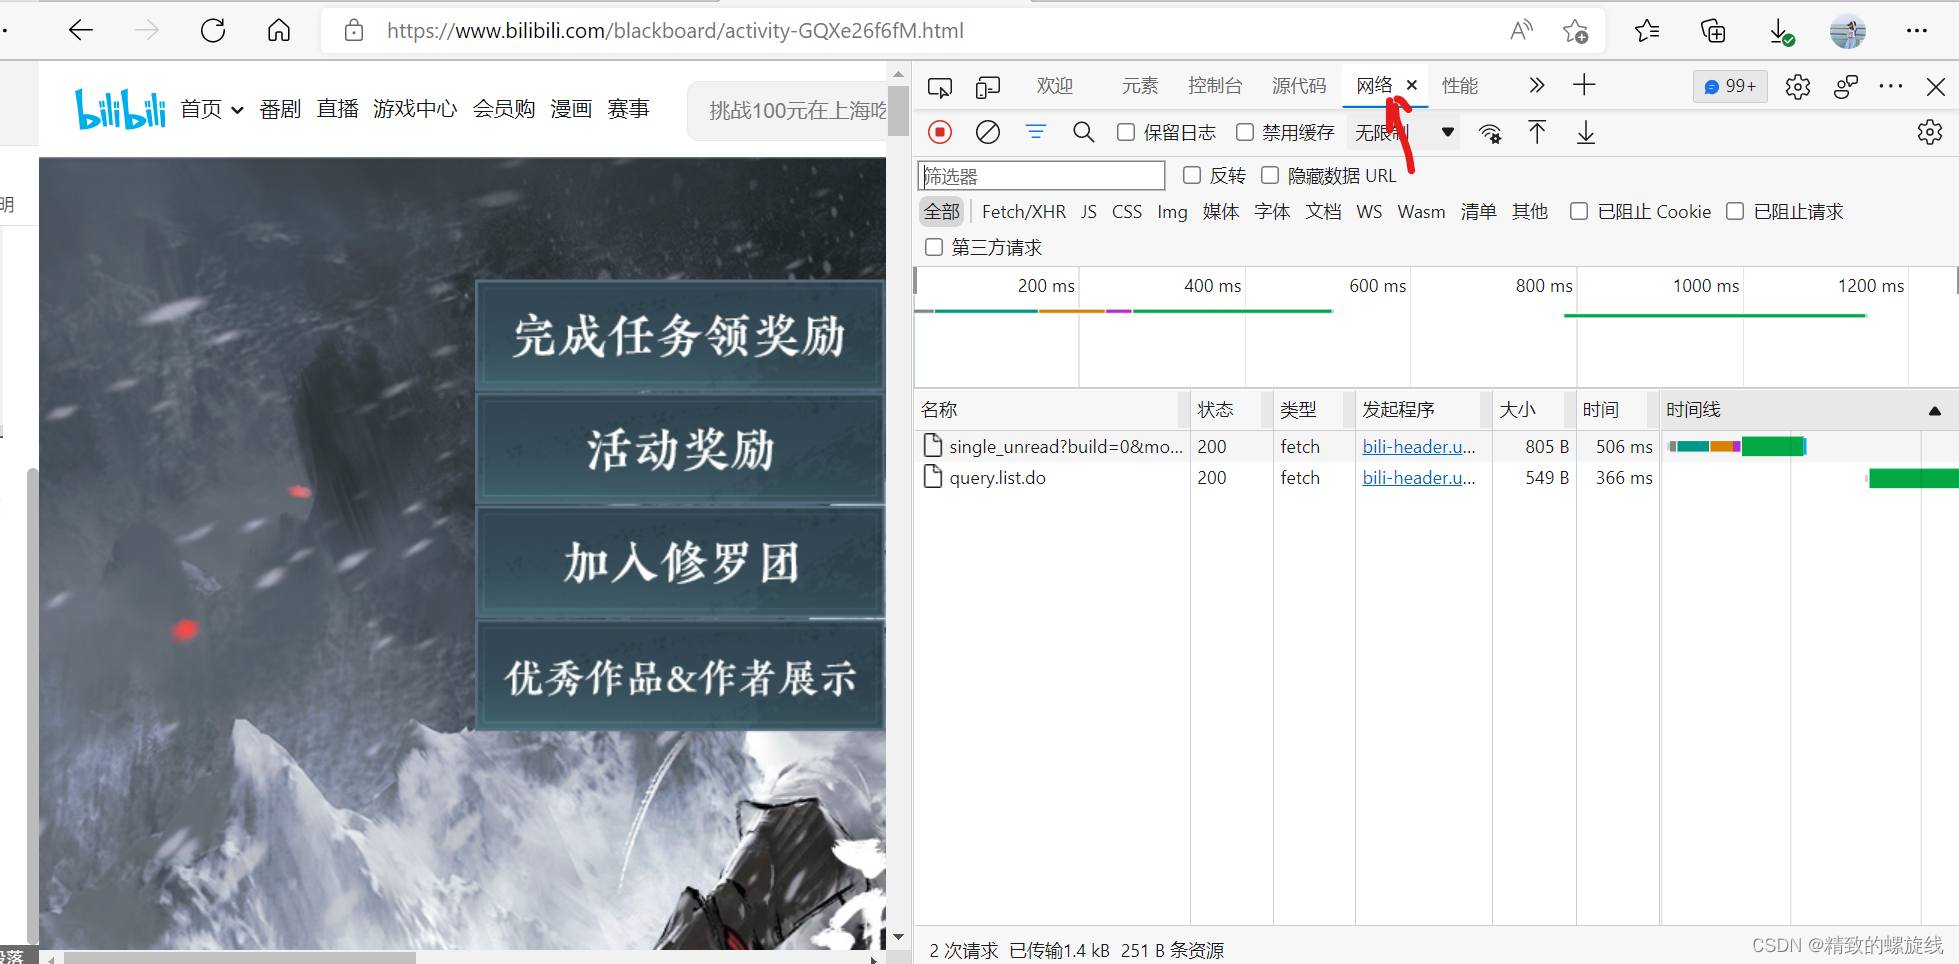This screenshot has height=964, width=1959.
Task: Open network search magnifier
Action: tap(1083, 132)
